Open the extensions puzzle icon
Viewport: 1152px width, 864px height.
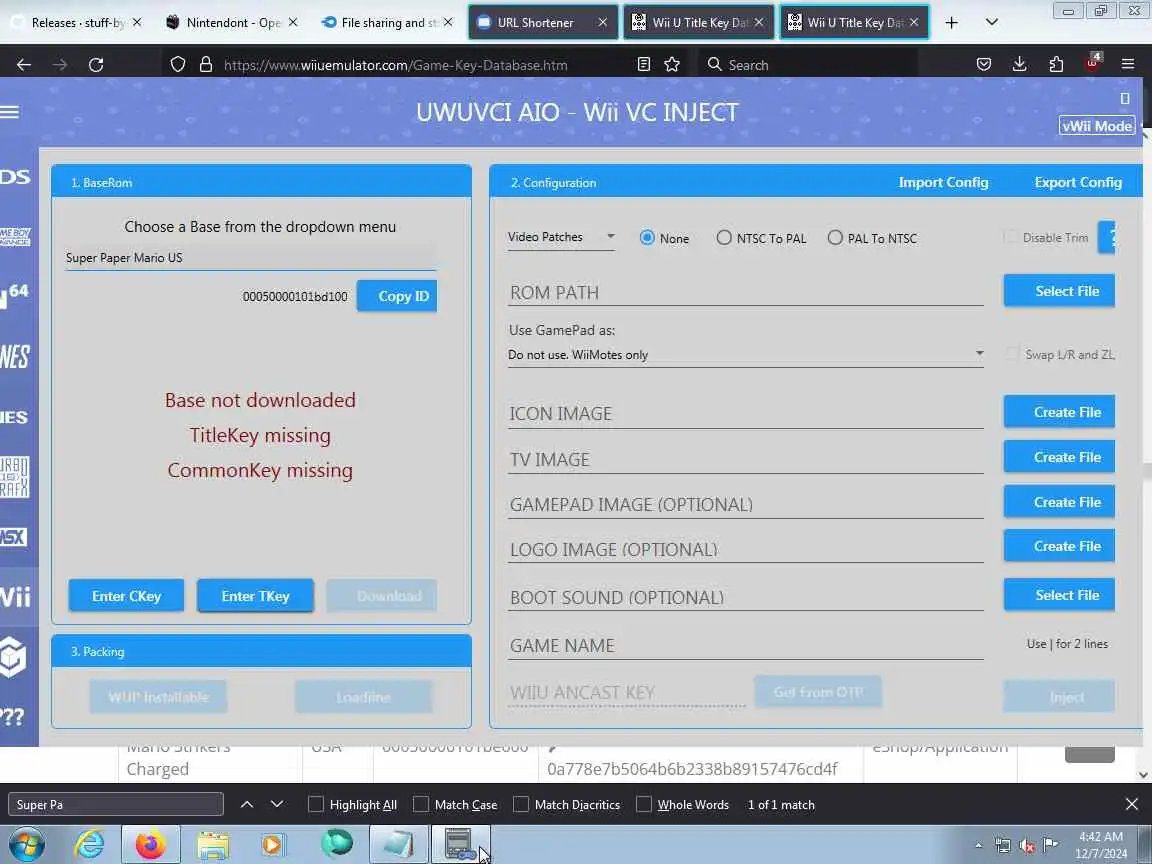(x=1056, y=65)
